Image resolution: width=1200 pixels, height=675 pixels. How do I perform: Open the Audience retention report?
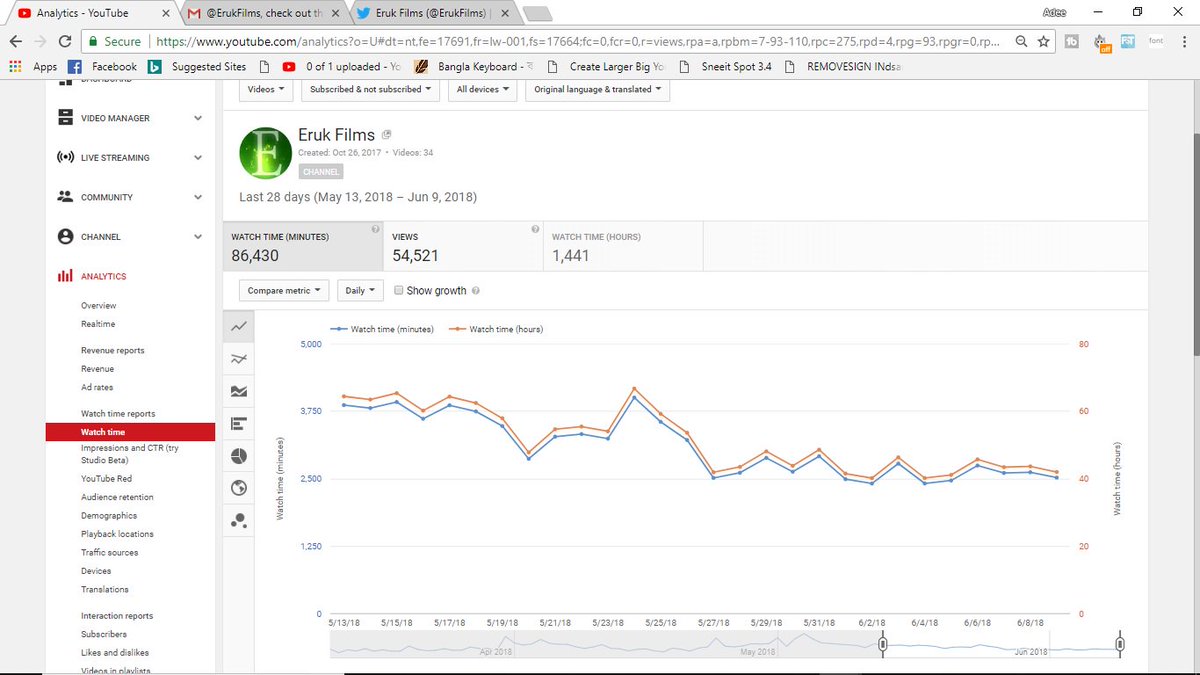click(117, 497)
